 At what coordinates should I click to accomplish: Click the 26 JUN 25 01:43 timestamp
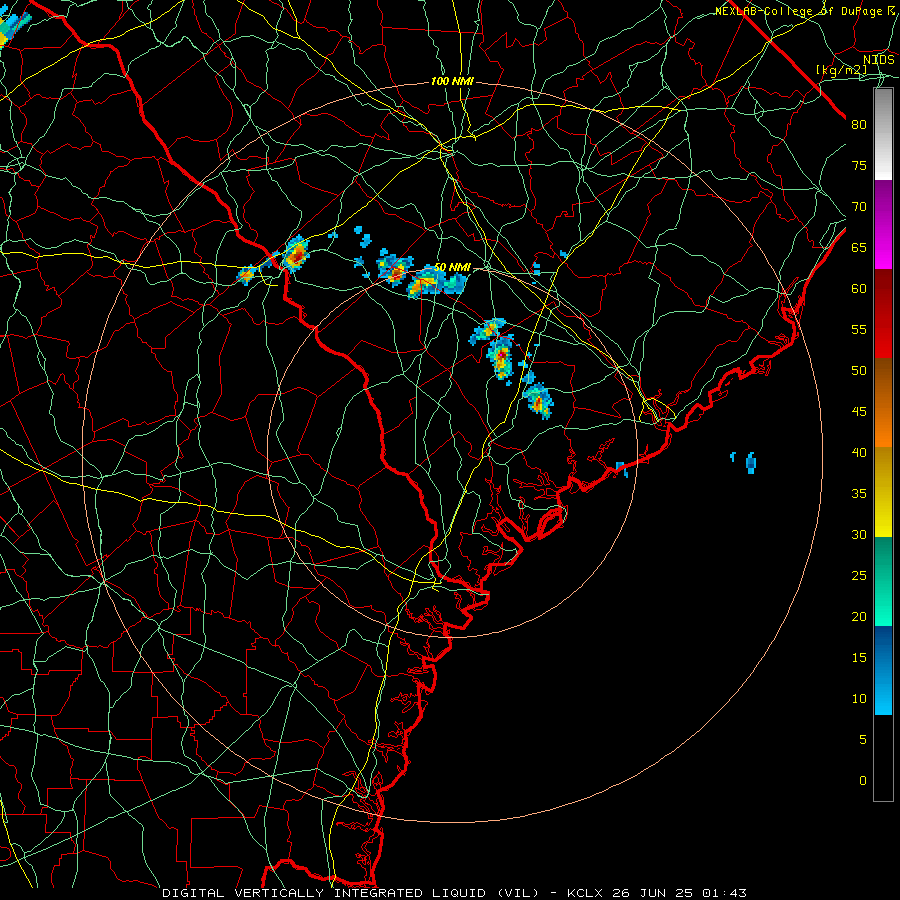pyautogui.click(x=680, y=893)
